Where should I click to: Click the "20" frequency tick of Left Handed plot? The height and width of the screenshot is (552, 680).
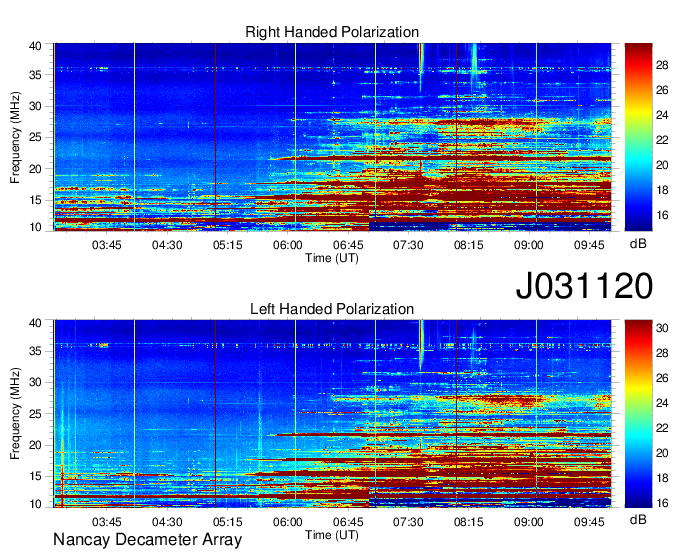35,445
